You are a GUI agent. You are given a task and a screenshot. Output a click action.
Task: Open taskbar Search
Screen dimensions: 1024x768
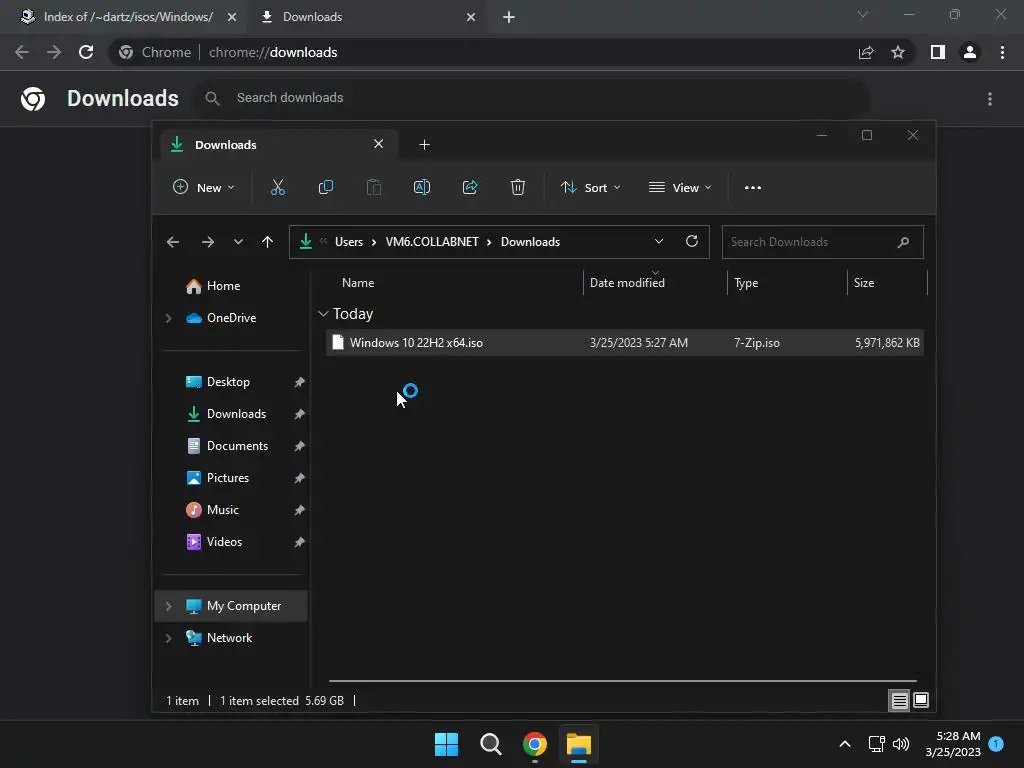pos(490,744)
